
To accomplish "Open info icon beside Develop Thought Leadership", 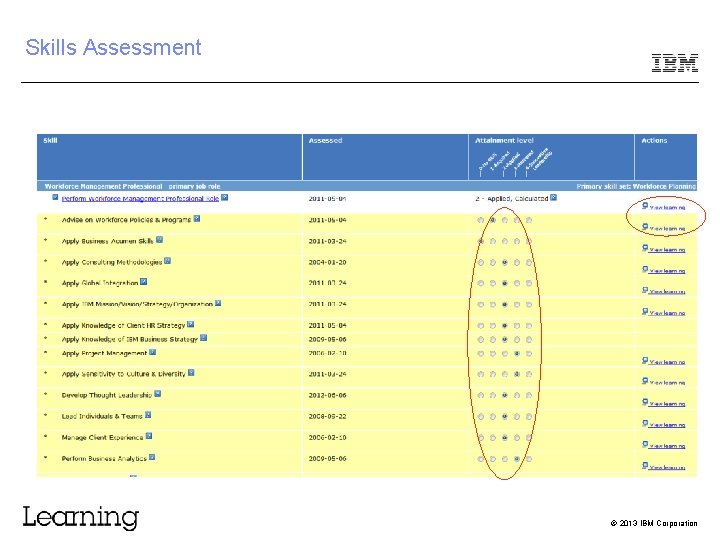I will [158, 394].
